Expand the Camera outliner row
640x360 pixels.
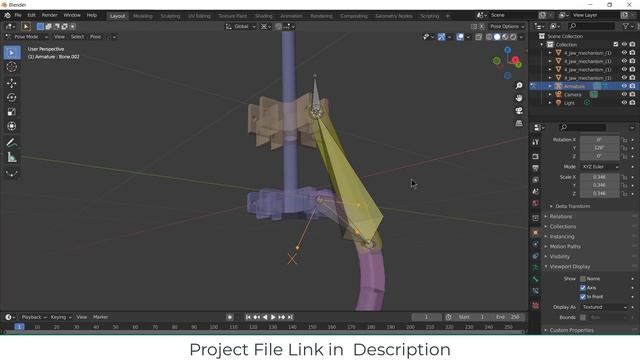click(x=550, y=94)
